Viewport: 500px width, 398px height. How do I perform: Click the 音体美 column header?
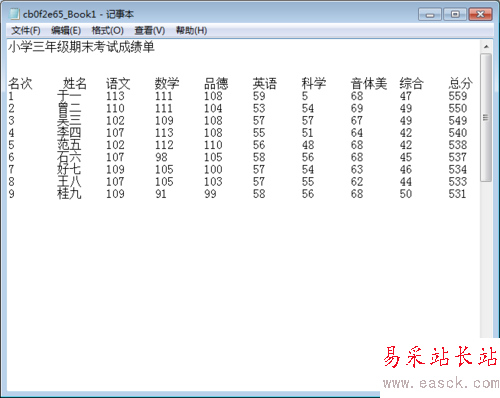(x=369, y=84)
